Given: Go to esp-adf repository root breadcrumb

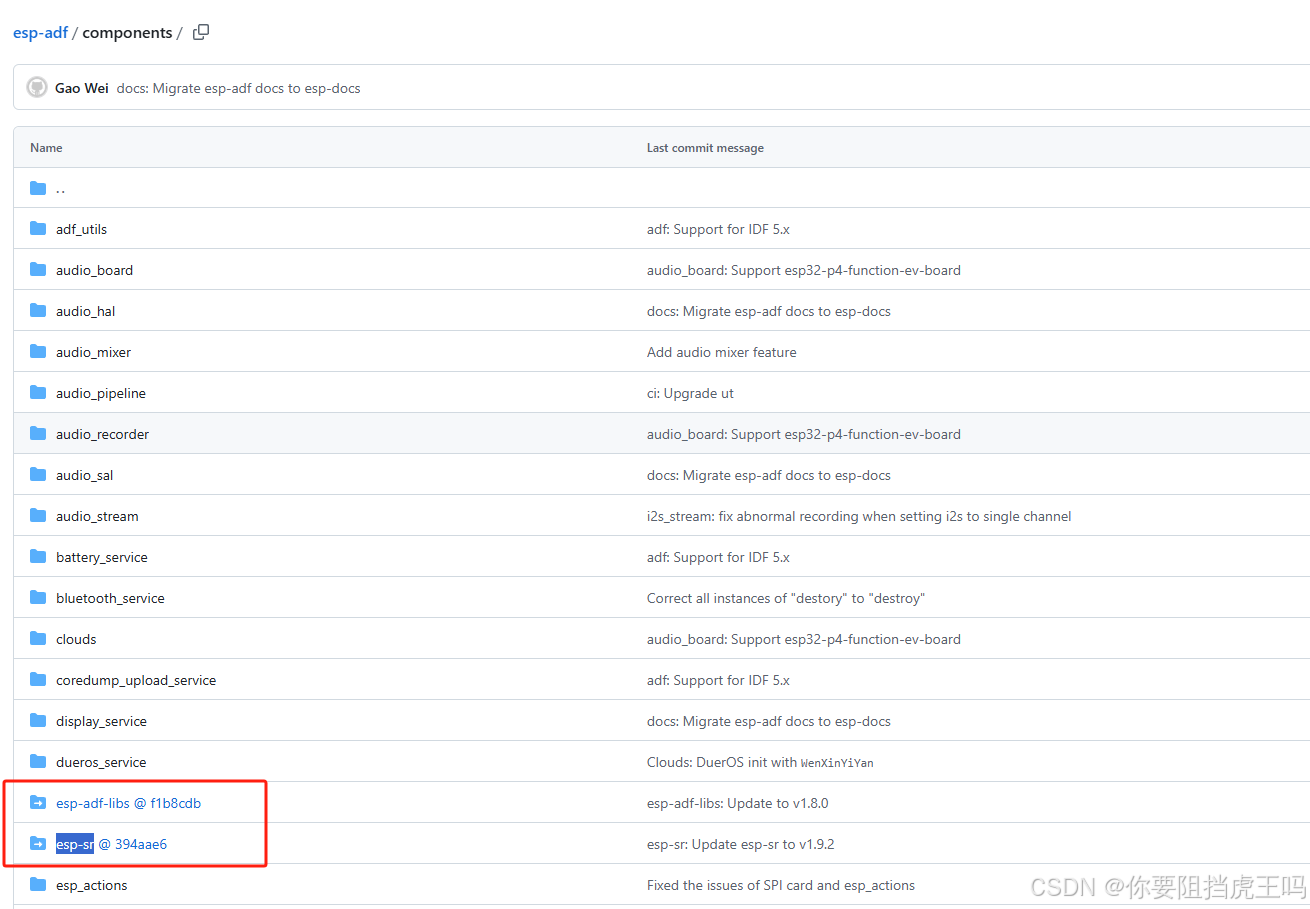Looking at the screenshot, I should click(x=40, y=33).
